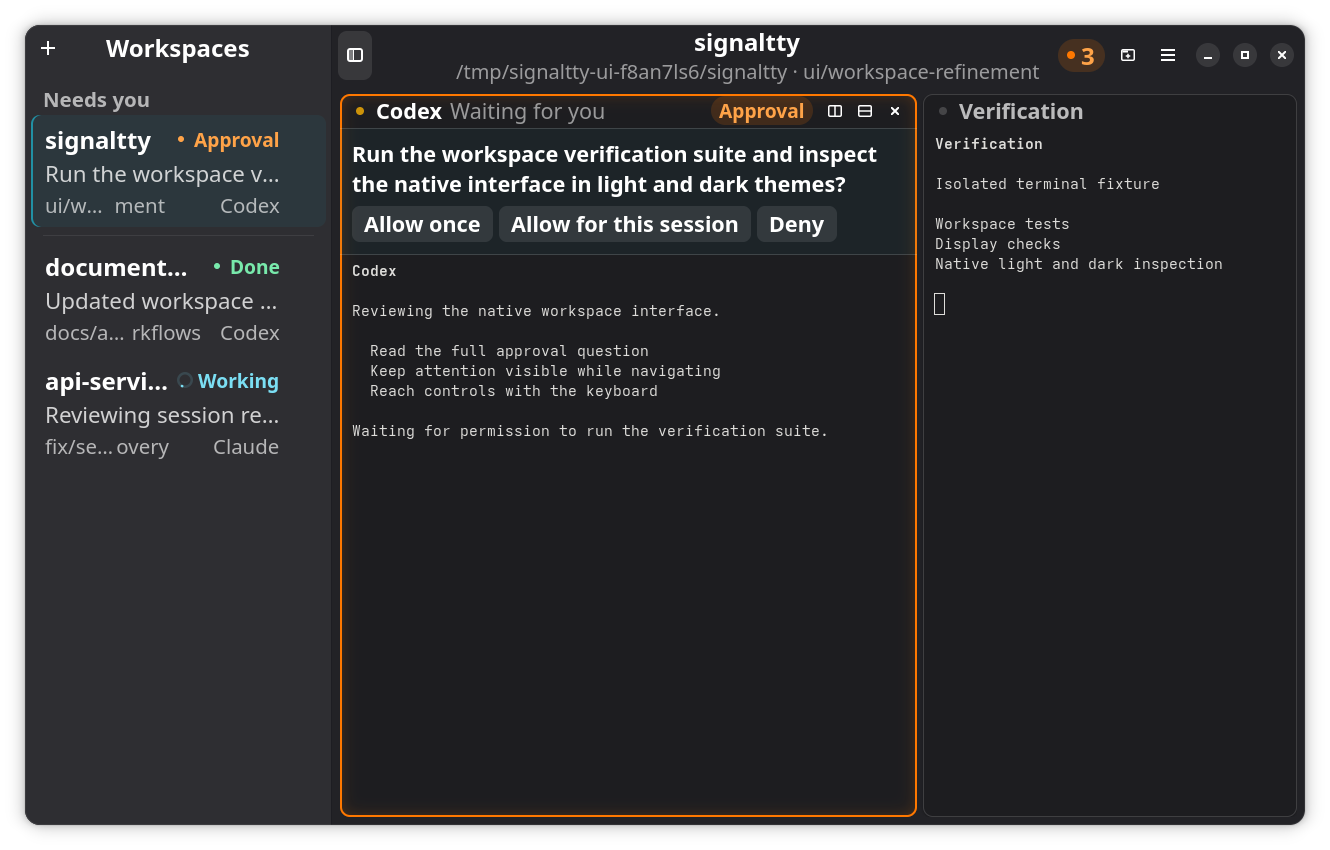
Task: Click the working spinner icon beside api-servi
Action: pos(184,380)
